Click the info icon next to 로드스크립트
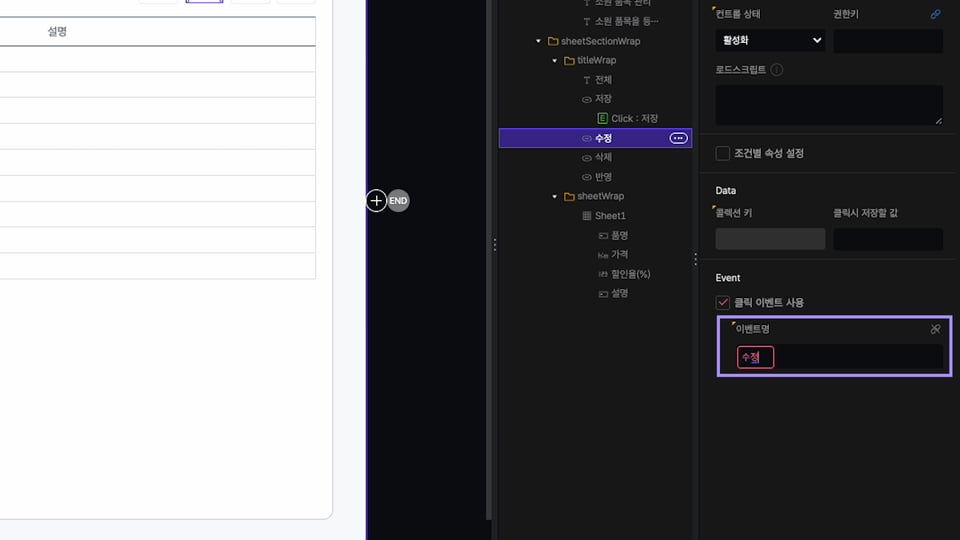 776,70
